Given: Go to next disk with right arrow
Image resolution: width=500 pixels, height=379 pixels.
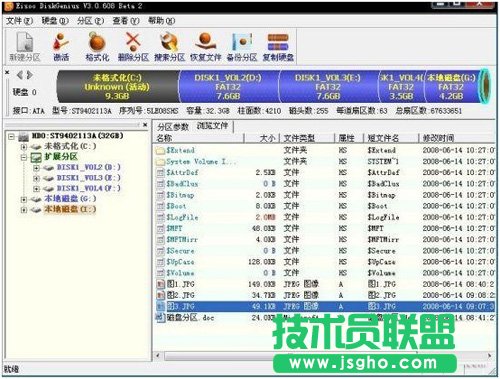Looking at the screenshot, I should point(30,75).
